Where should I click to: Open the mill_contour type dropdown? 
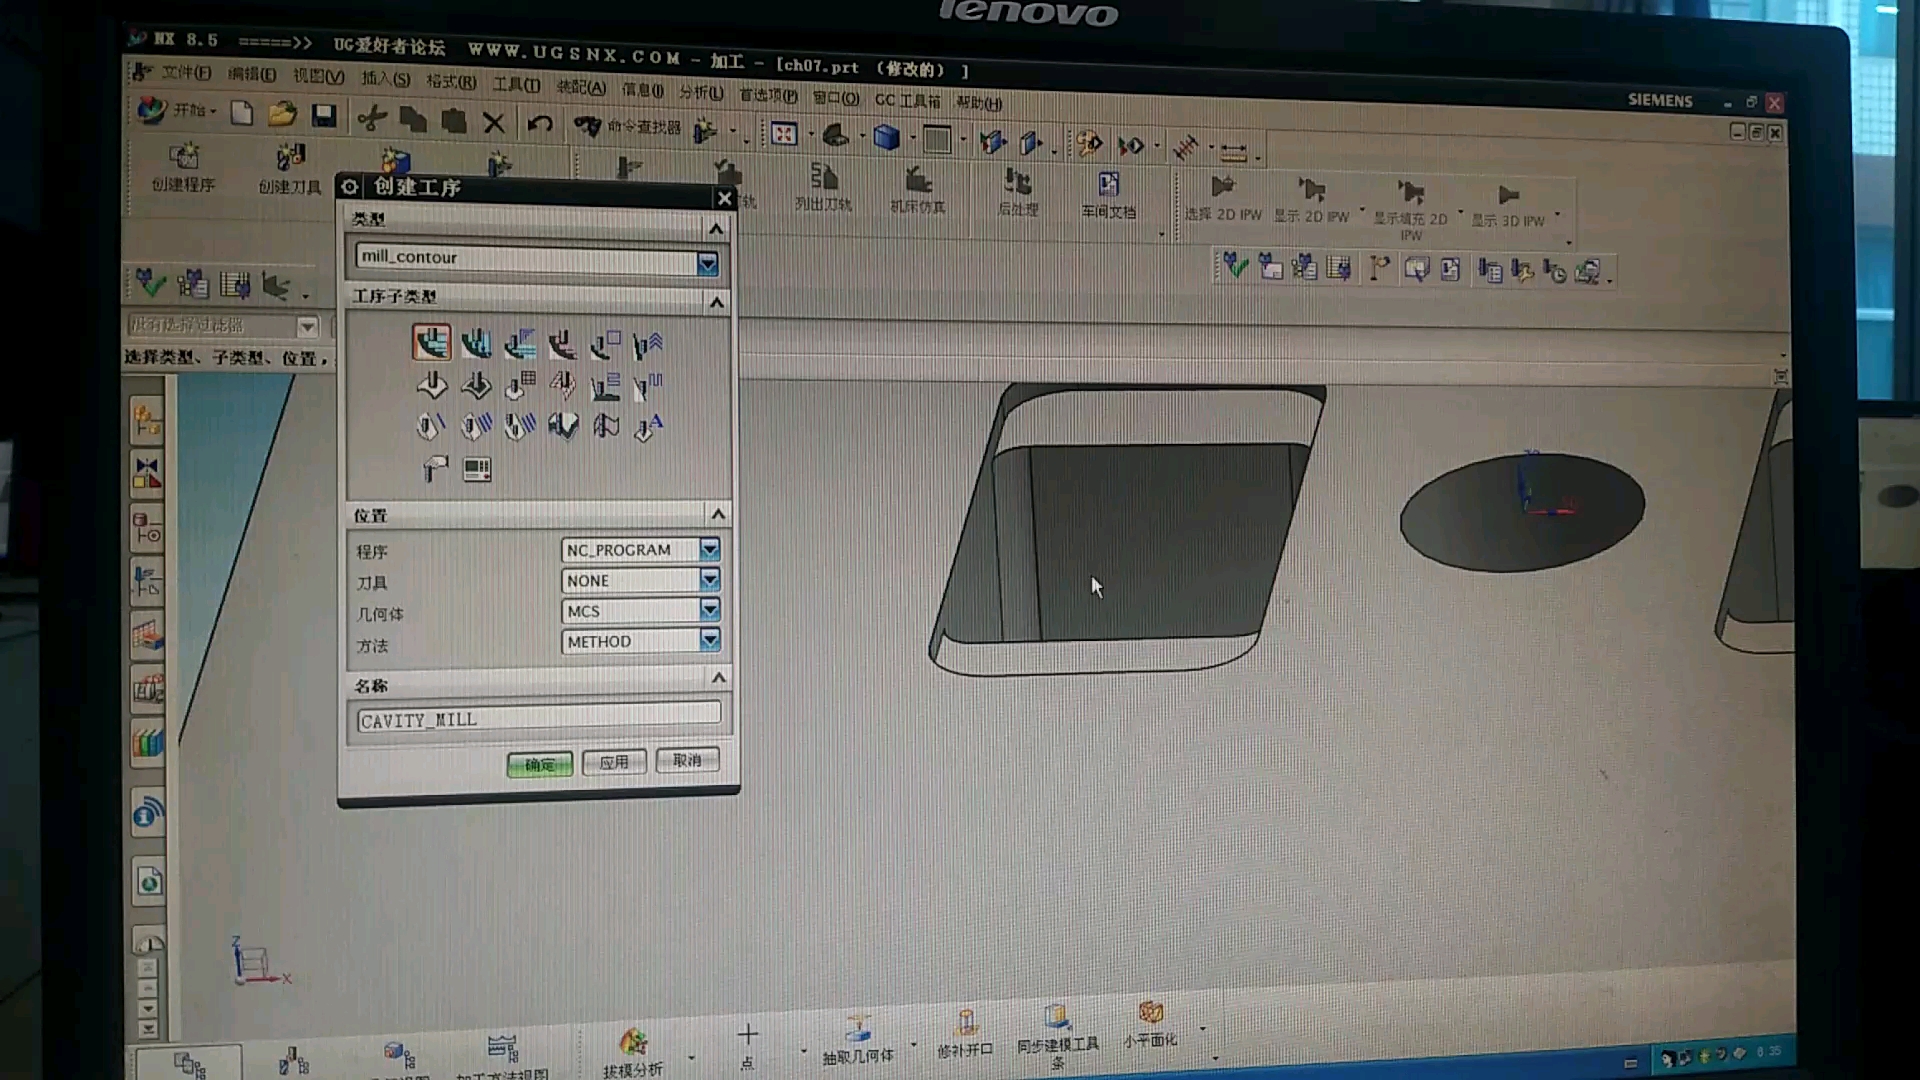click(707, 263)
